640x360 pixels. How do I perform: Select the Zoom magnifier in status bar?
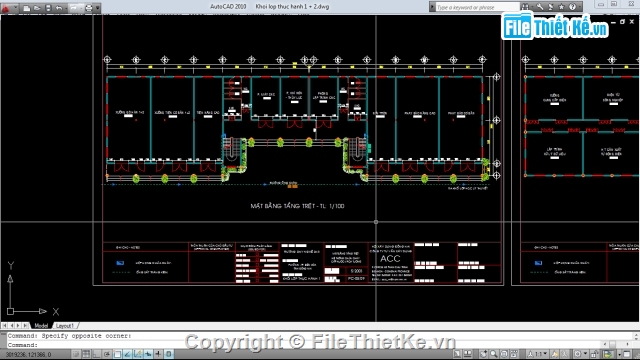coord(494,354)
